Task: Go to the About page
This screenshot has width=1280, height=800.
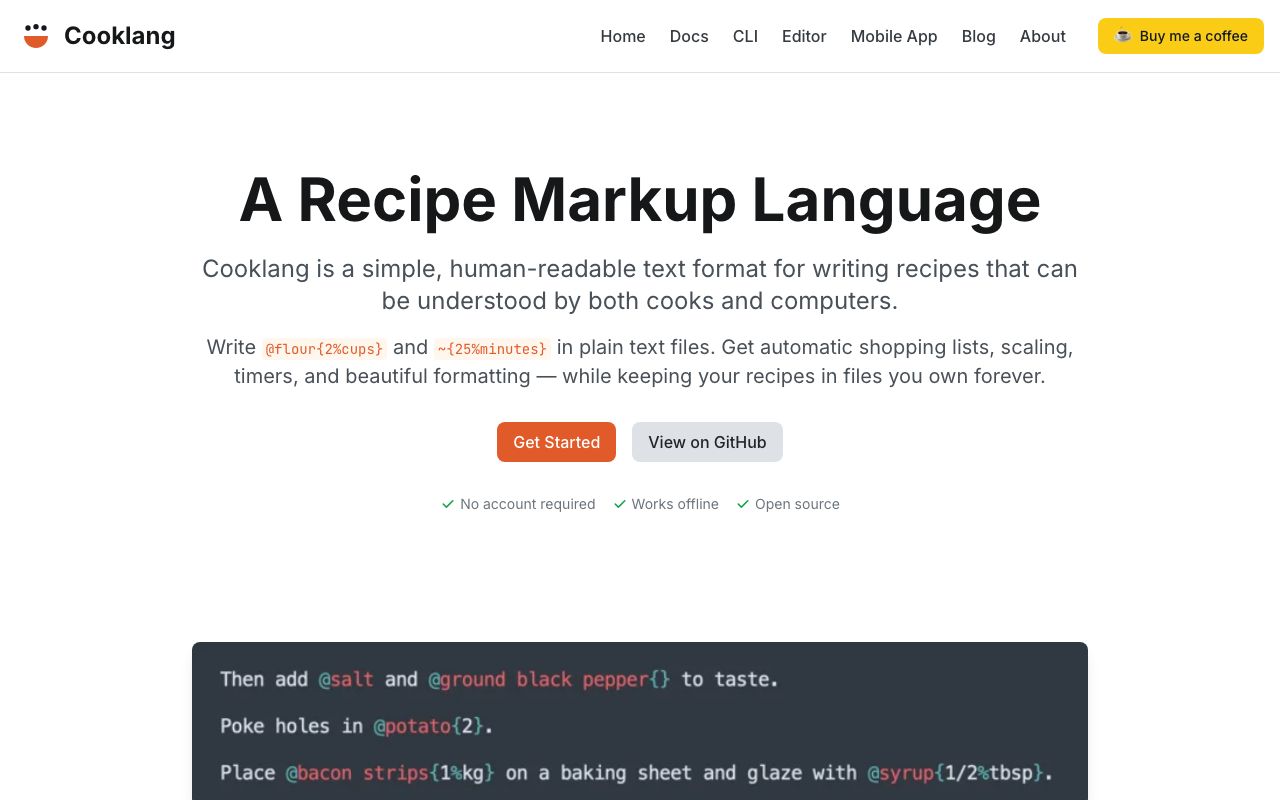Action: point(1043,36)
